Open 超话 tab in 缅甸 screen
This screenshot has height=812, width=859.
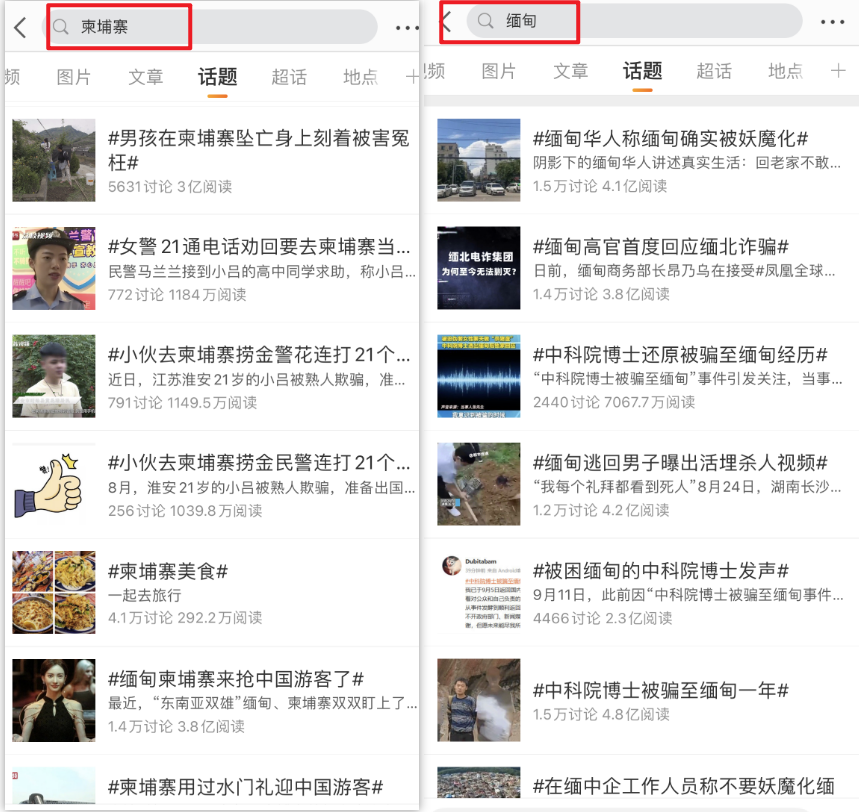pyautogui.click(x=714, y=71)
